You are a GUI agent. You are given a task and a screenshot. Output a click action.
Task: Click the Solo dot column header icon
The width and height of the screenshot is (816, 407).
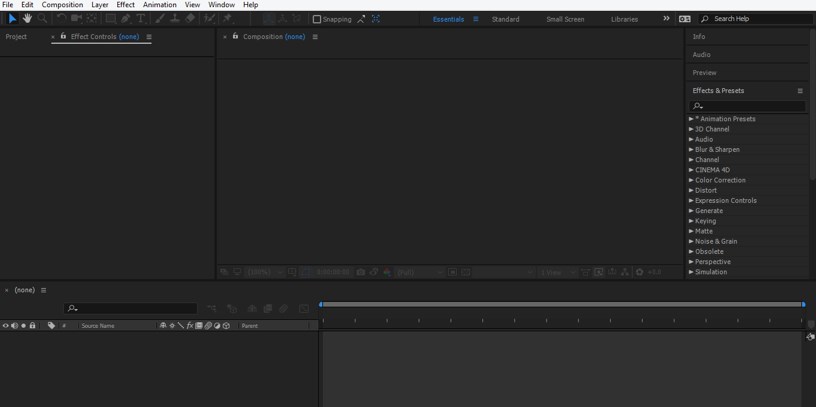23,326
